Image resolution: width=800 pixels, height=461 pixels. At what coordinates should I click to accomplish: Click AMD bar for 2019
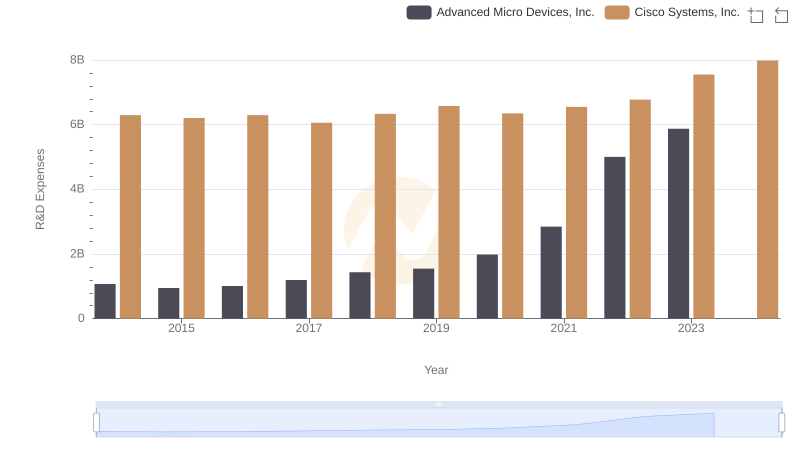coord(423,293)
